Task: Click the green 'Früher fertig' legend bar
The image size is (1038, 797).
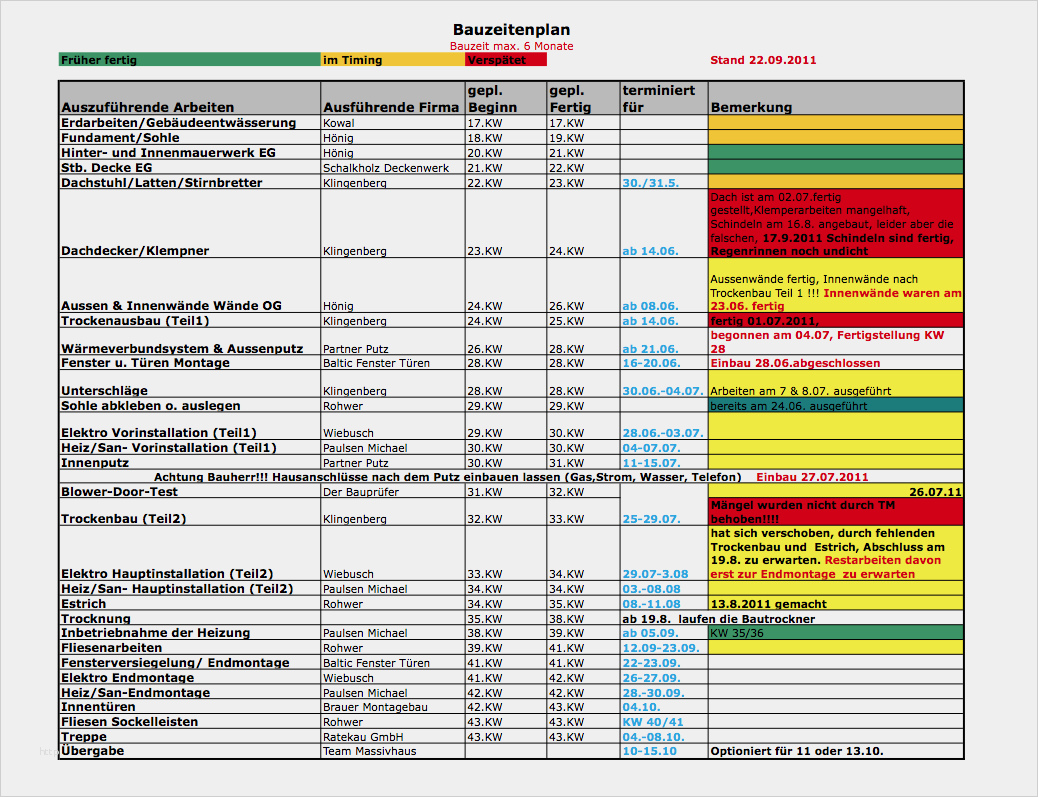Action: pyautogui.click(x=189, y=60)
